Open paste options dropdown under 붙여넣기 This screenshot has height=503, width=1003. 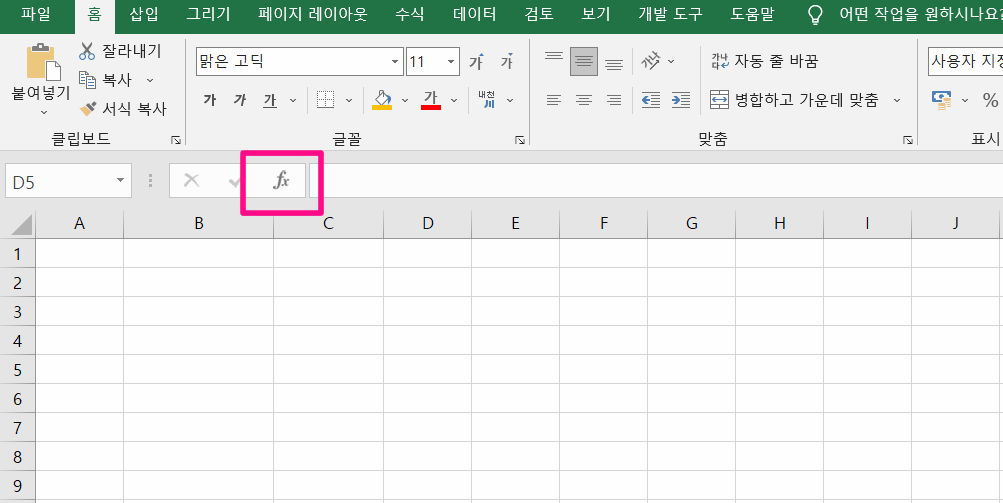point(44,113)
